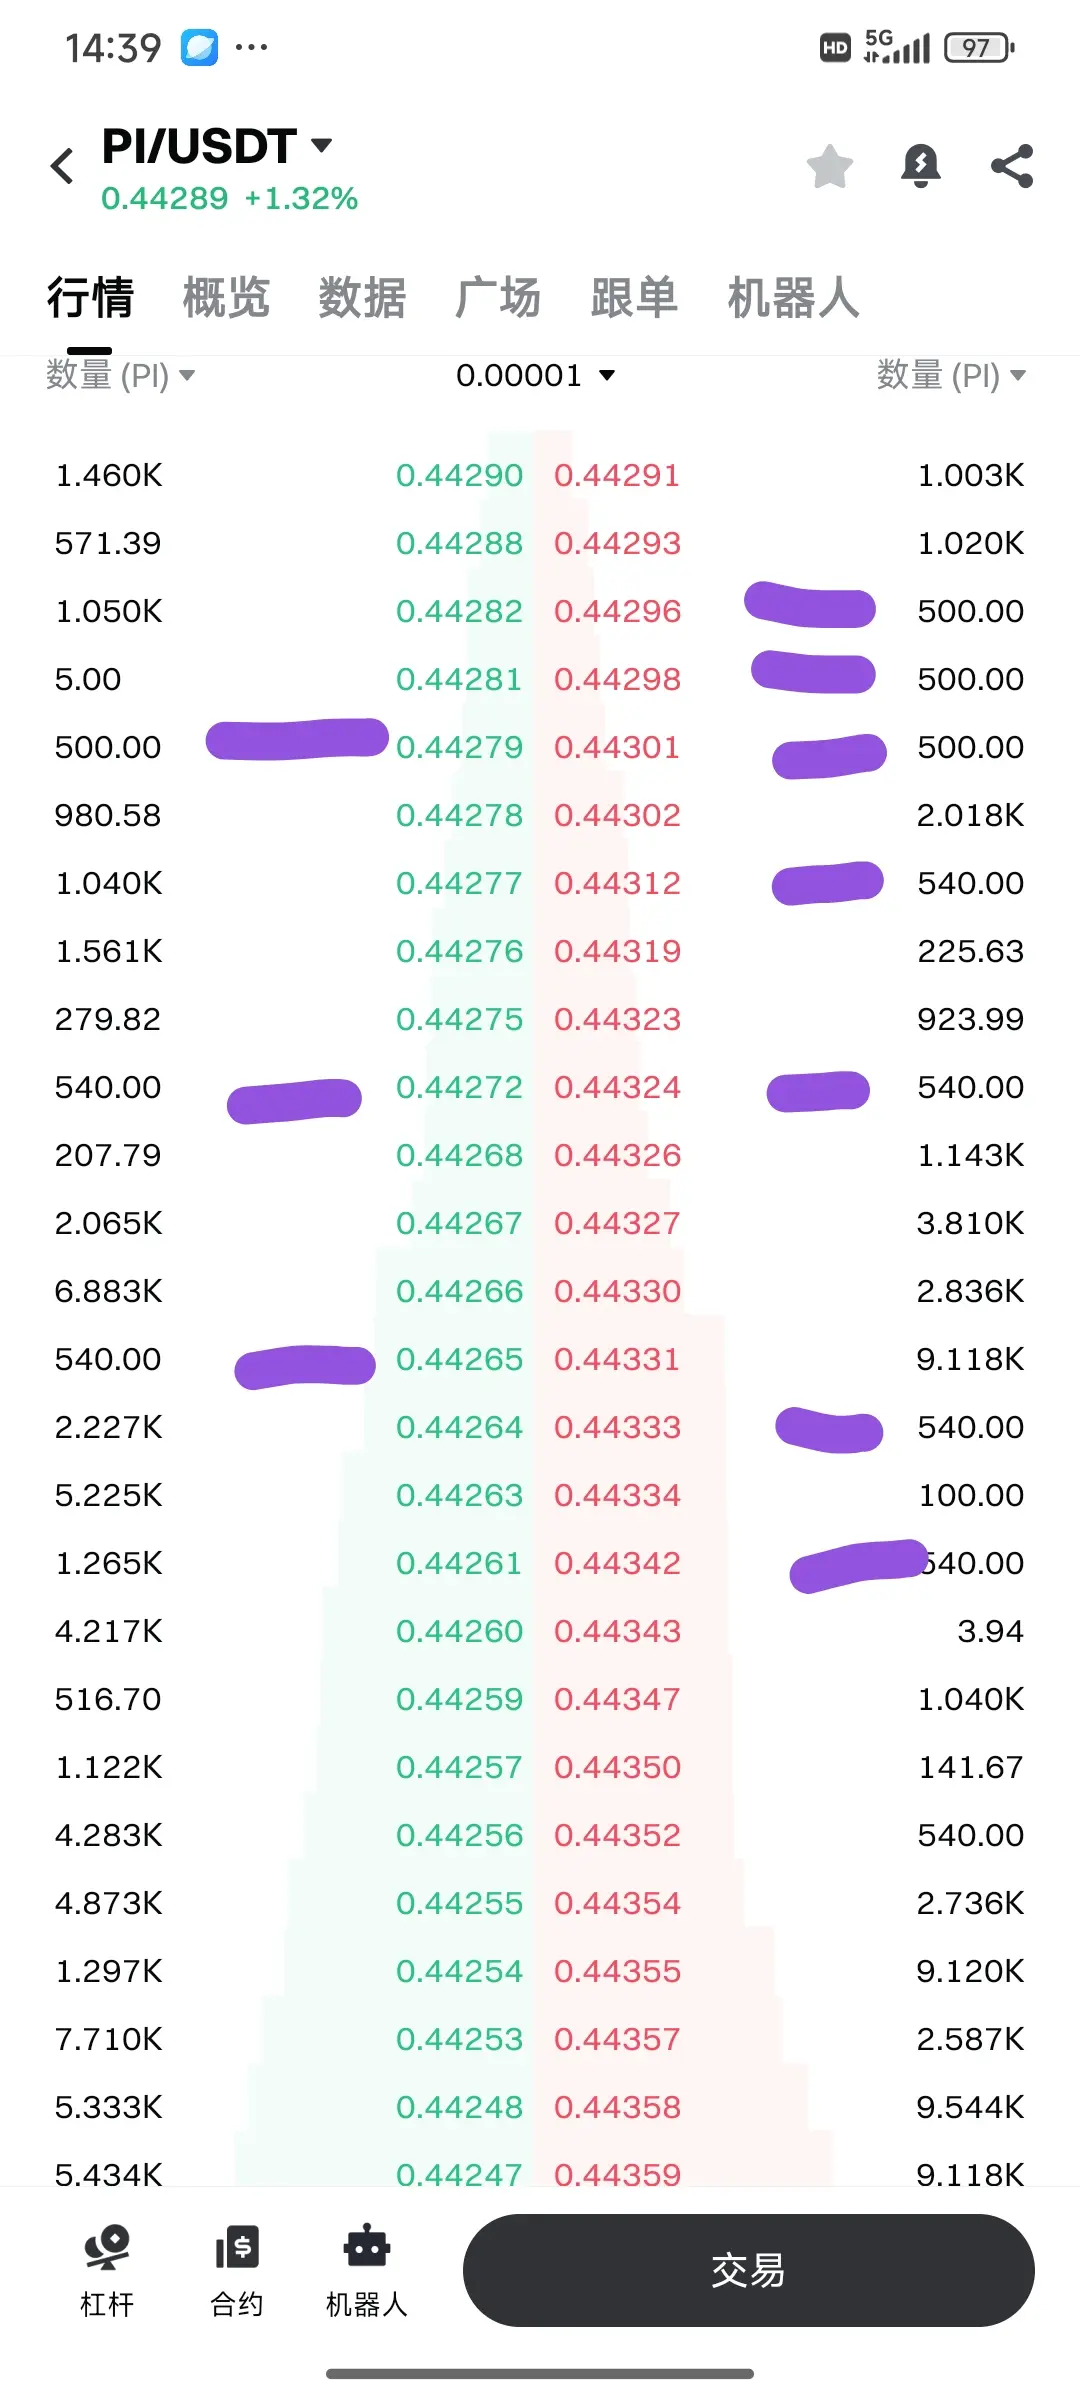1080x2400 pixels.
Task: Select bid price 0.44290
Action: pos(459,475)
